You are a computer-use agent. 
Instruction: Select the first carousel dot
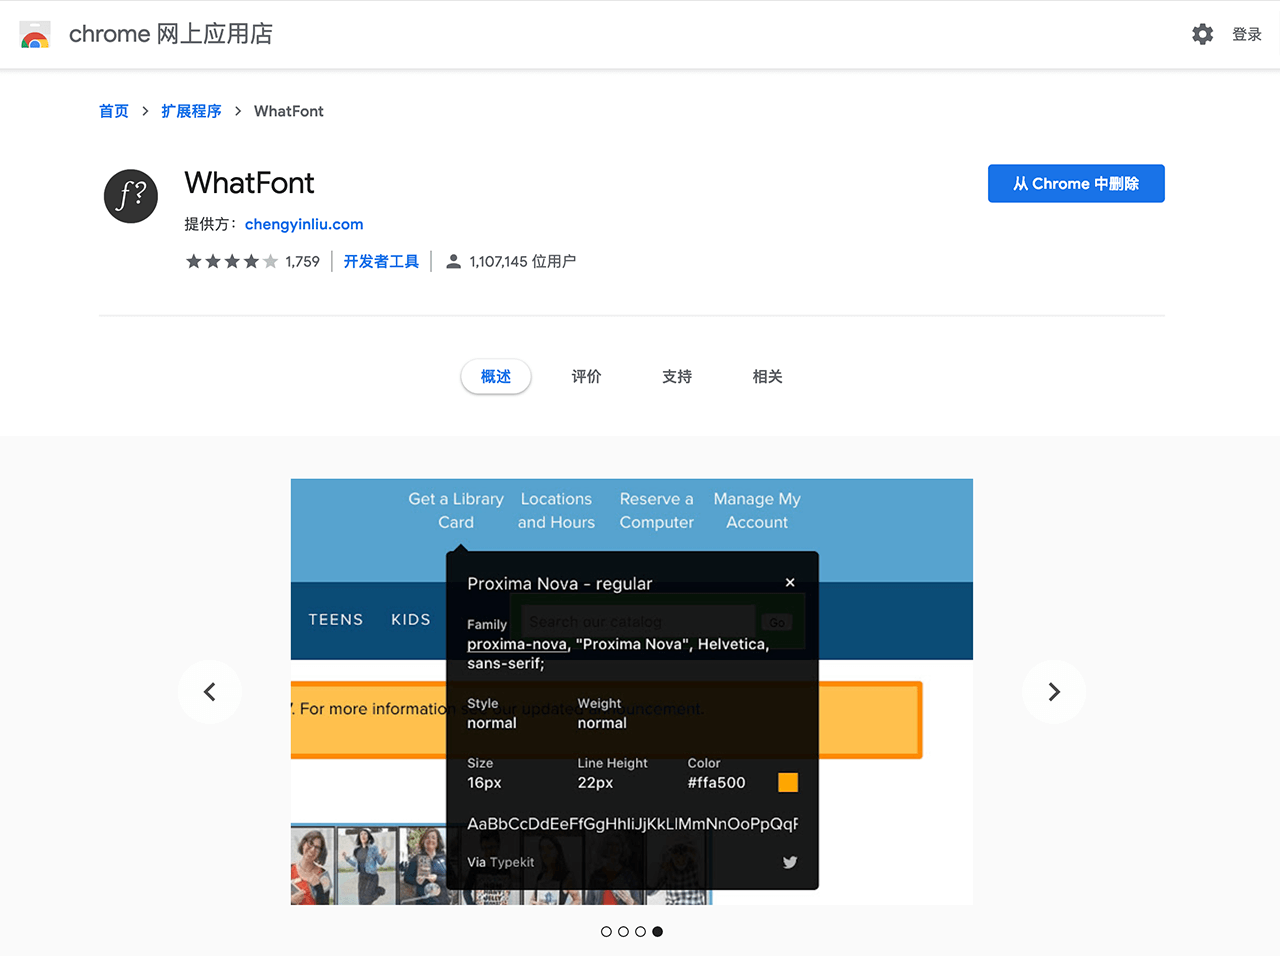point(606,932)
